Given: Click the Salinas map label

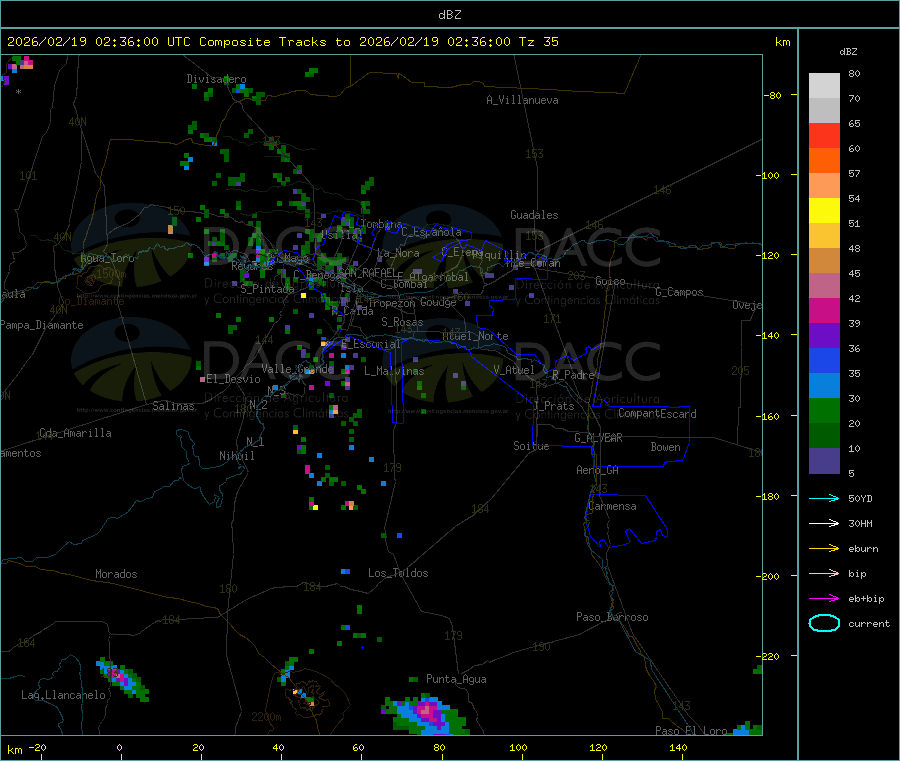Looking at the screenshot, I should click(x=173, y=406).
